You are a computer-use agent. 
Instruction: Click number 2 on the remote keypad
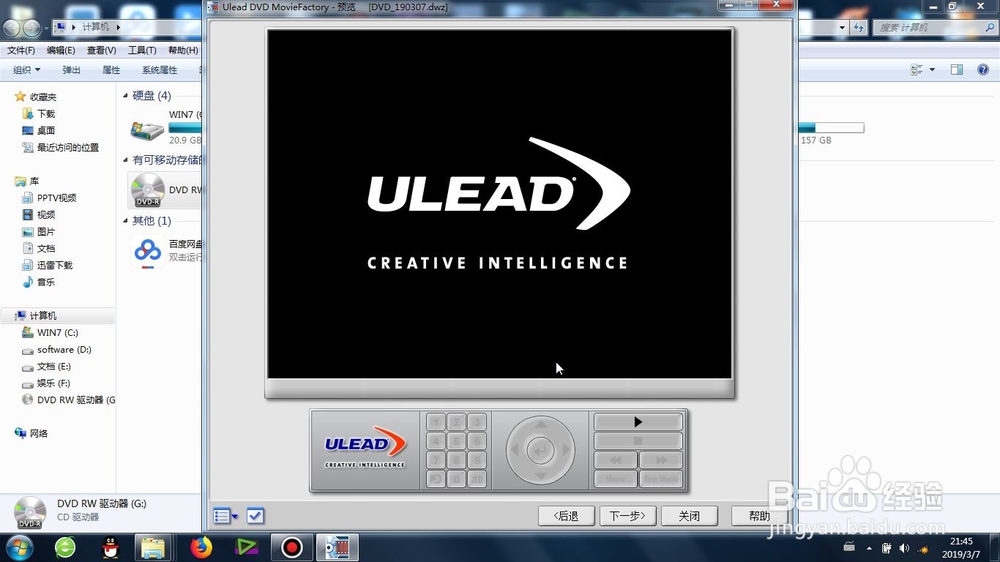point(456,422)
